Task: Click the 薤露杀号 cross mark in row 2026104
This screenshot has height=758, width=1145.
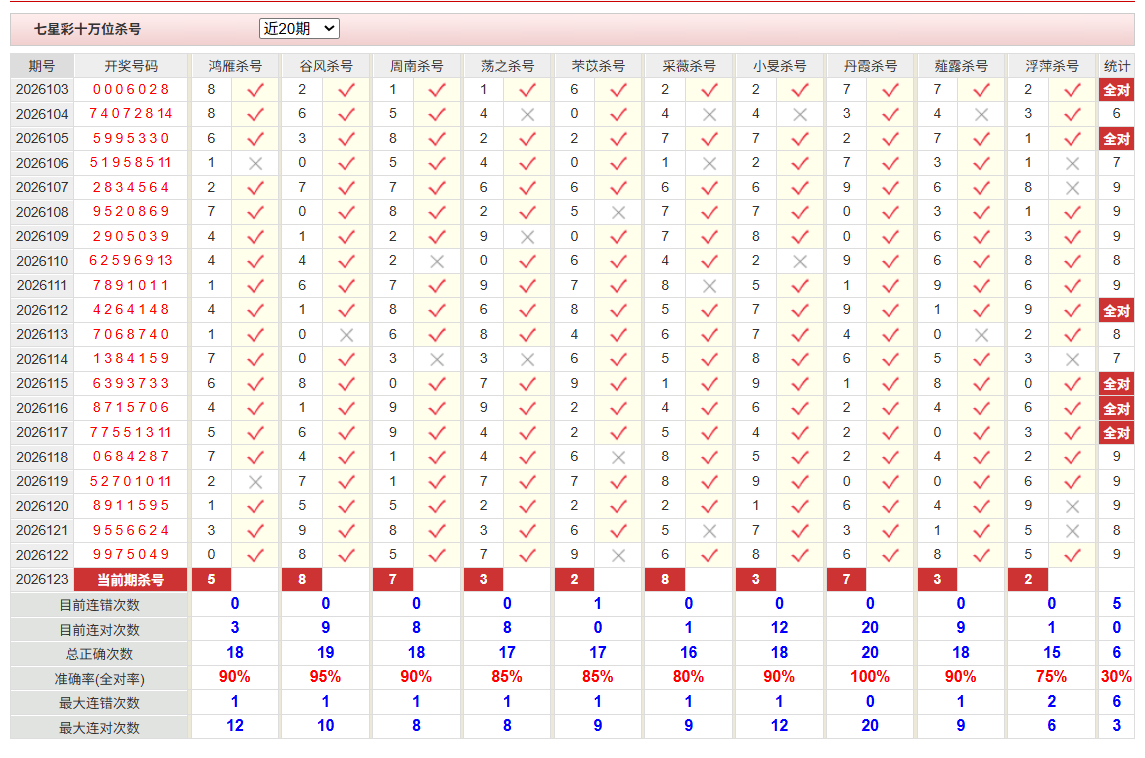Action: 981,115
